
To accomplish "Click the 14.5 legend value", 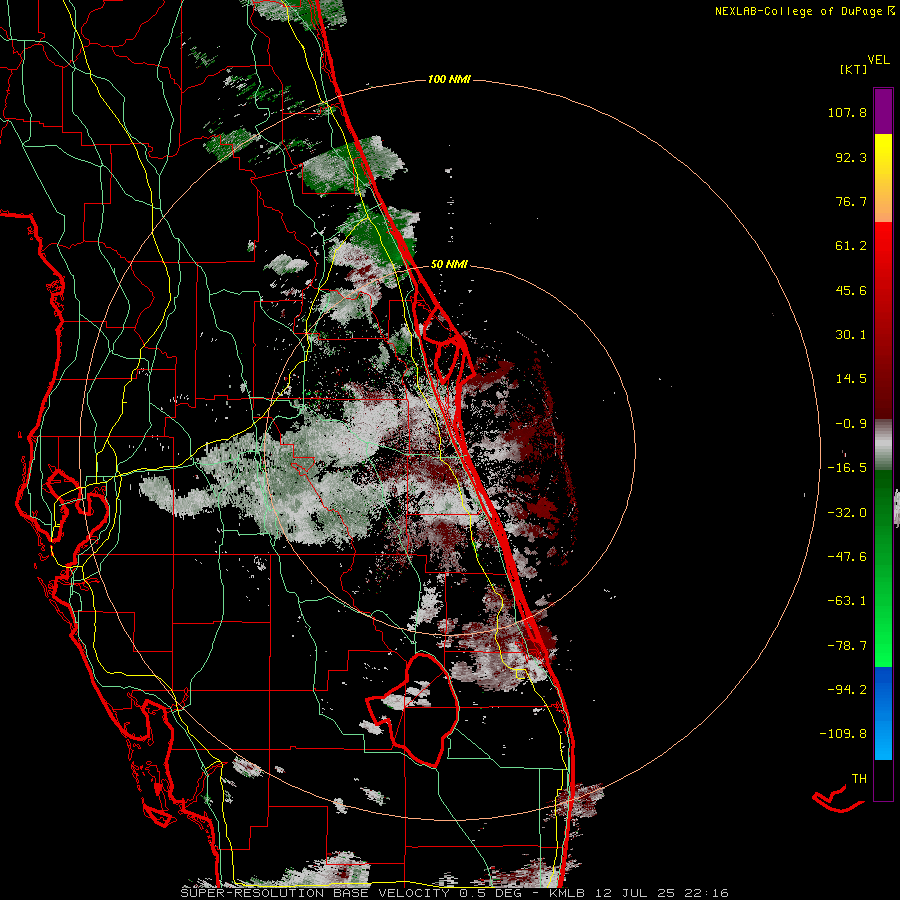I will pos(851,379).
